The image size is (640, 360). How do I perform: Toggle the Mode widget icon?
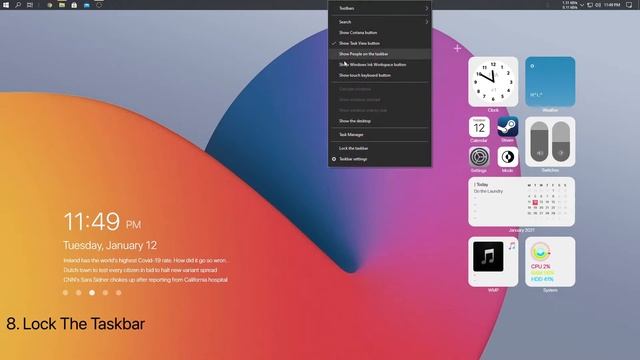[508, 157]
